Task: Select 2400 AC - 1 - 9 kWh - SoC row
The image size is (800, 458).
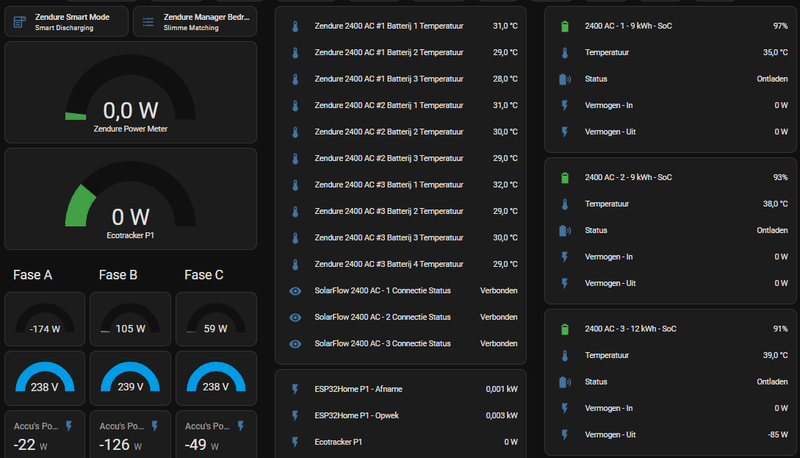Action: (673, 27)
